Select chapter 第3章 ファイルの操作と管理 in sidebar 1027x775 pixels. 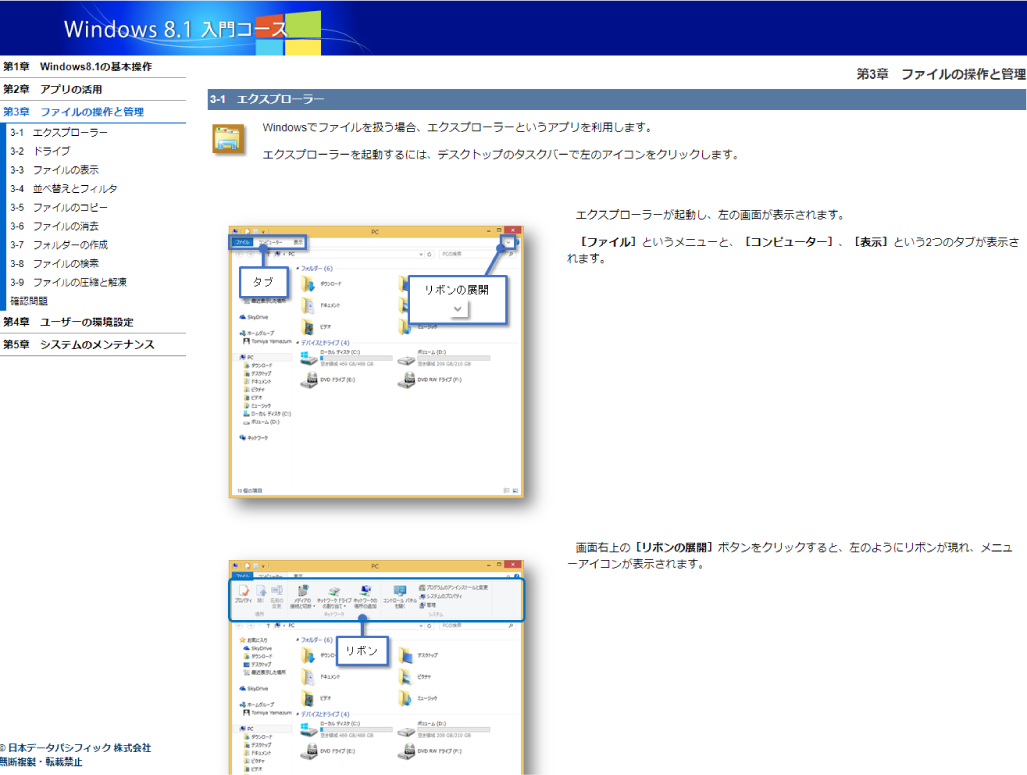pos(73,112)
